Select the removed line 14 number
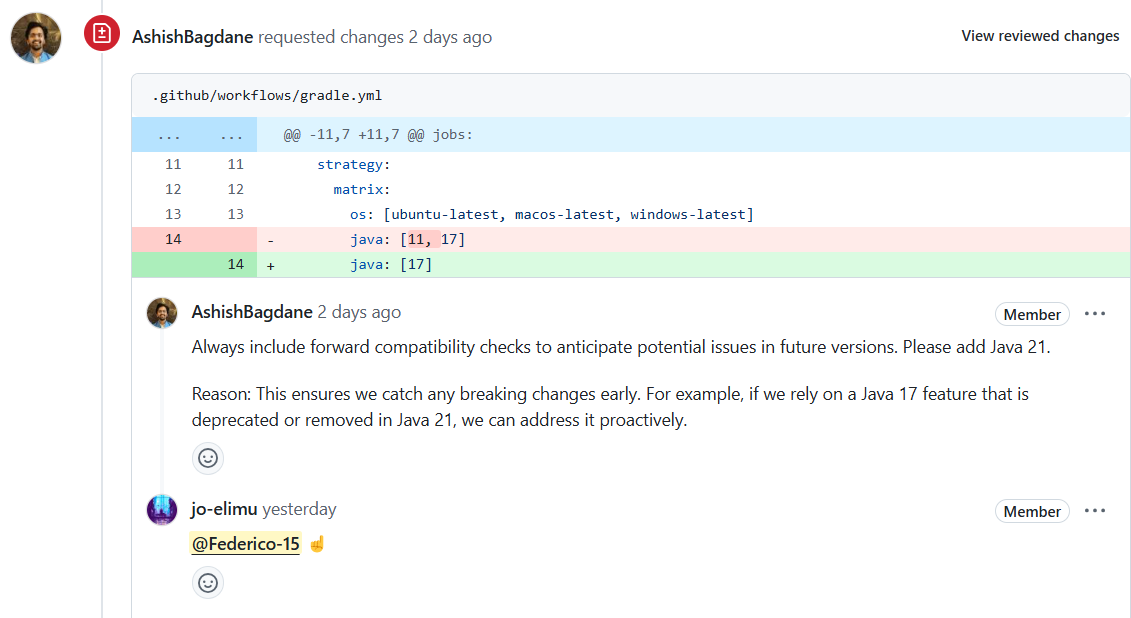 (173, 239)
